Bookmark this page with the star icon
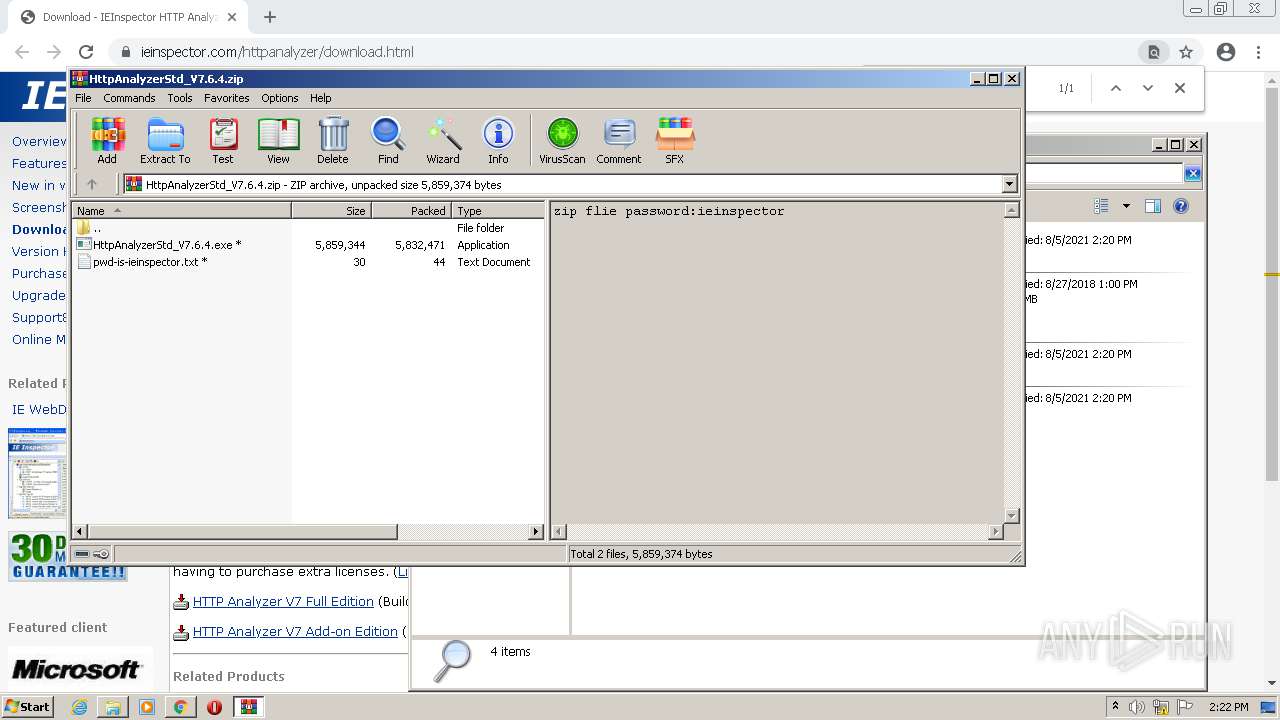This screenshot has width=1280, height=720. tap(1186, 52)
